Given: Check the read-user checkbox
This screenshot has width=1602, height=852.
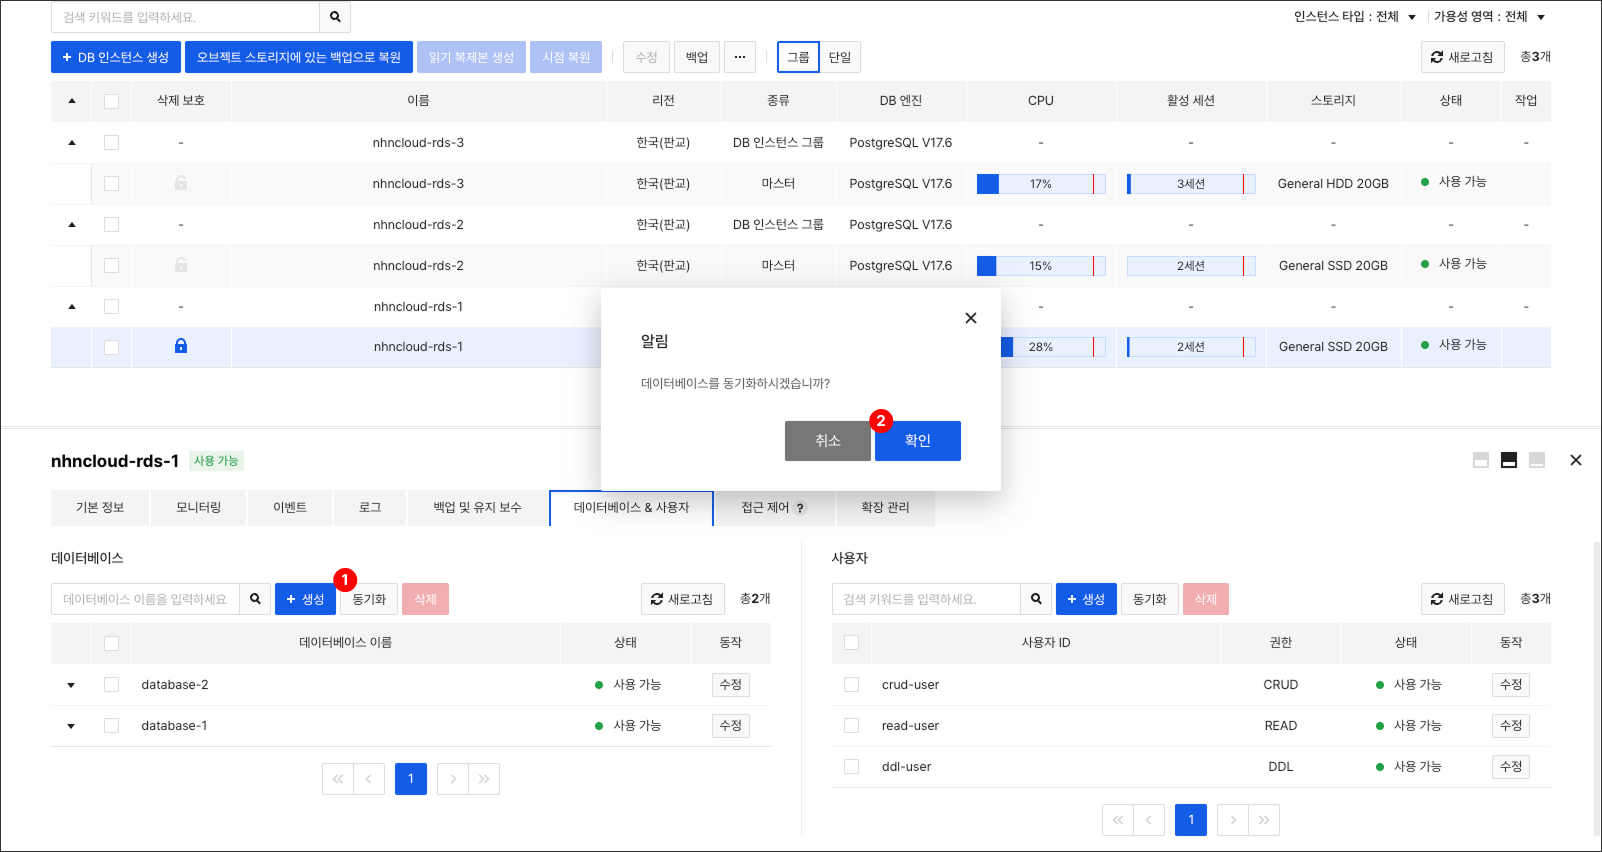Looking at the screenshot, I should pyautogui.click(x=851, y=726).
